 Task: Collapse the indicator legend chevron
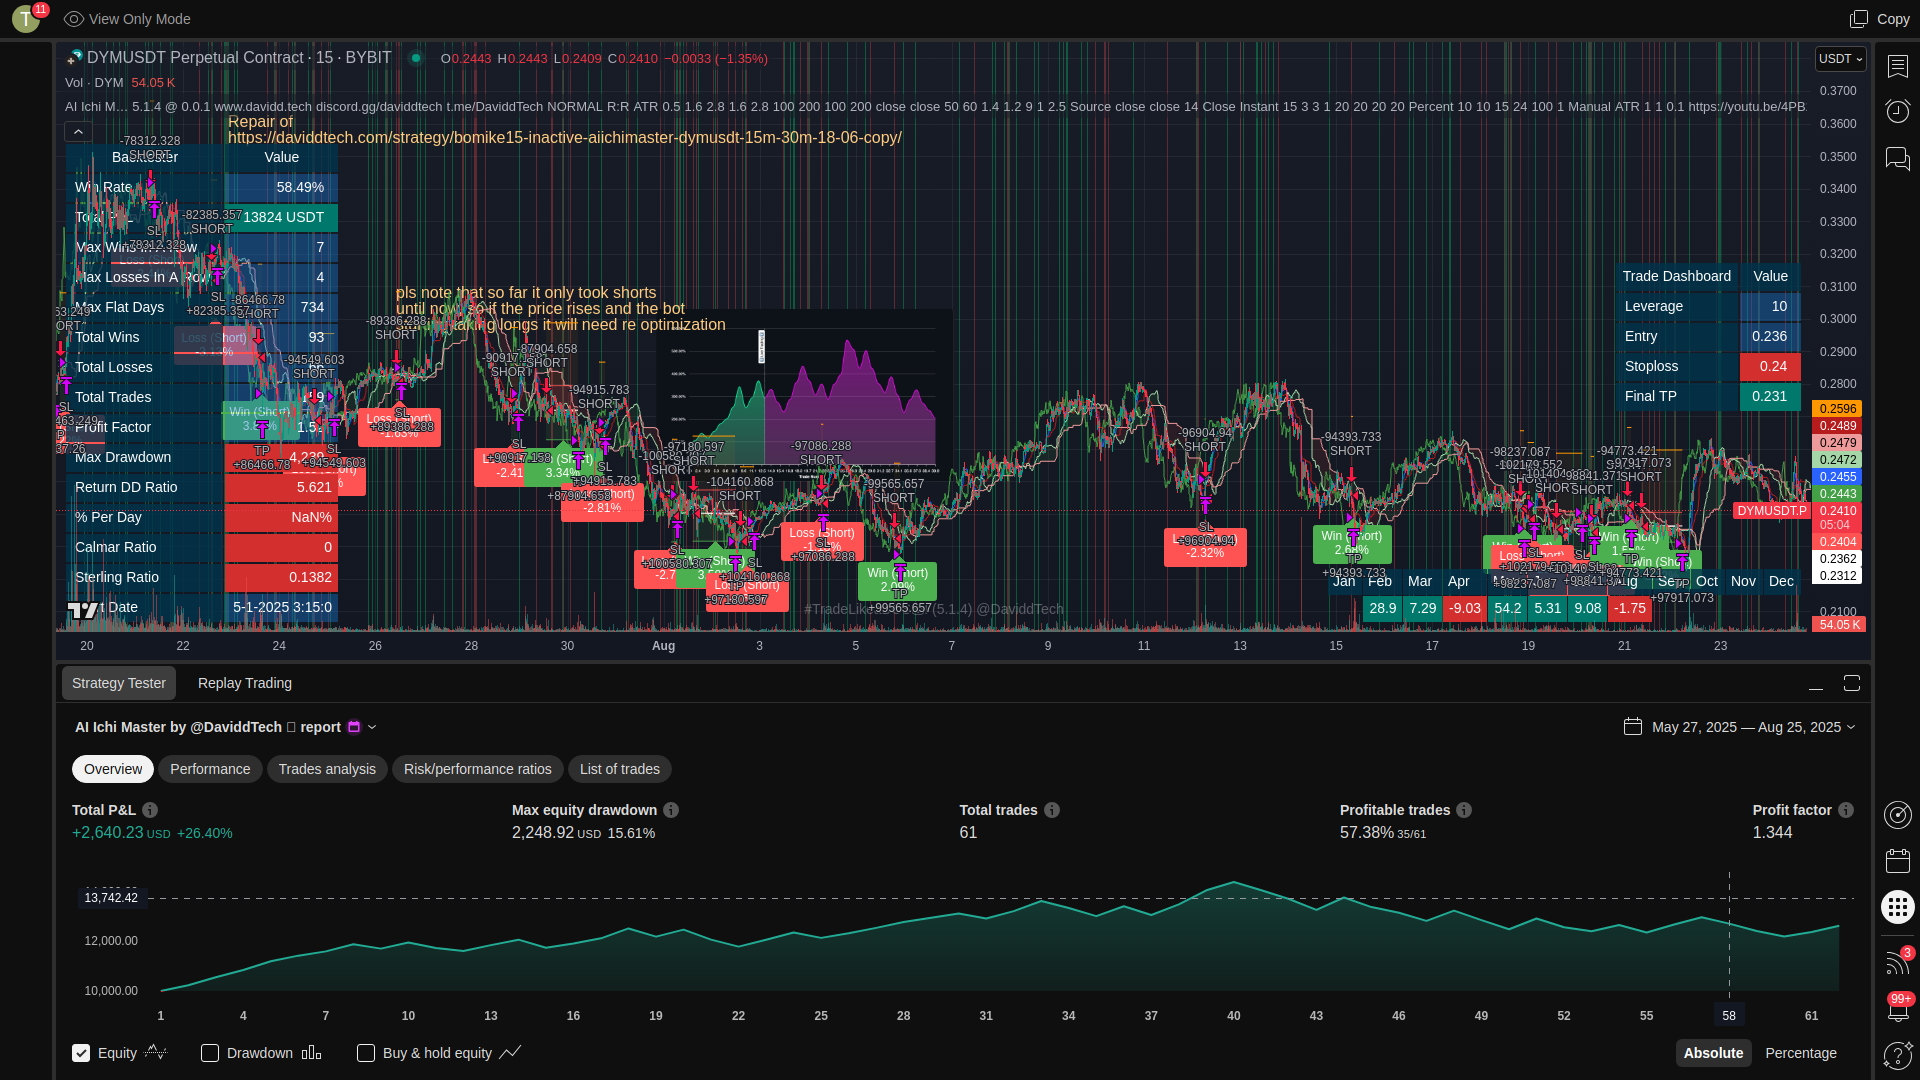point(78,131)
